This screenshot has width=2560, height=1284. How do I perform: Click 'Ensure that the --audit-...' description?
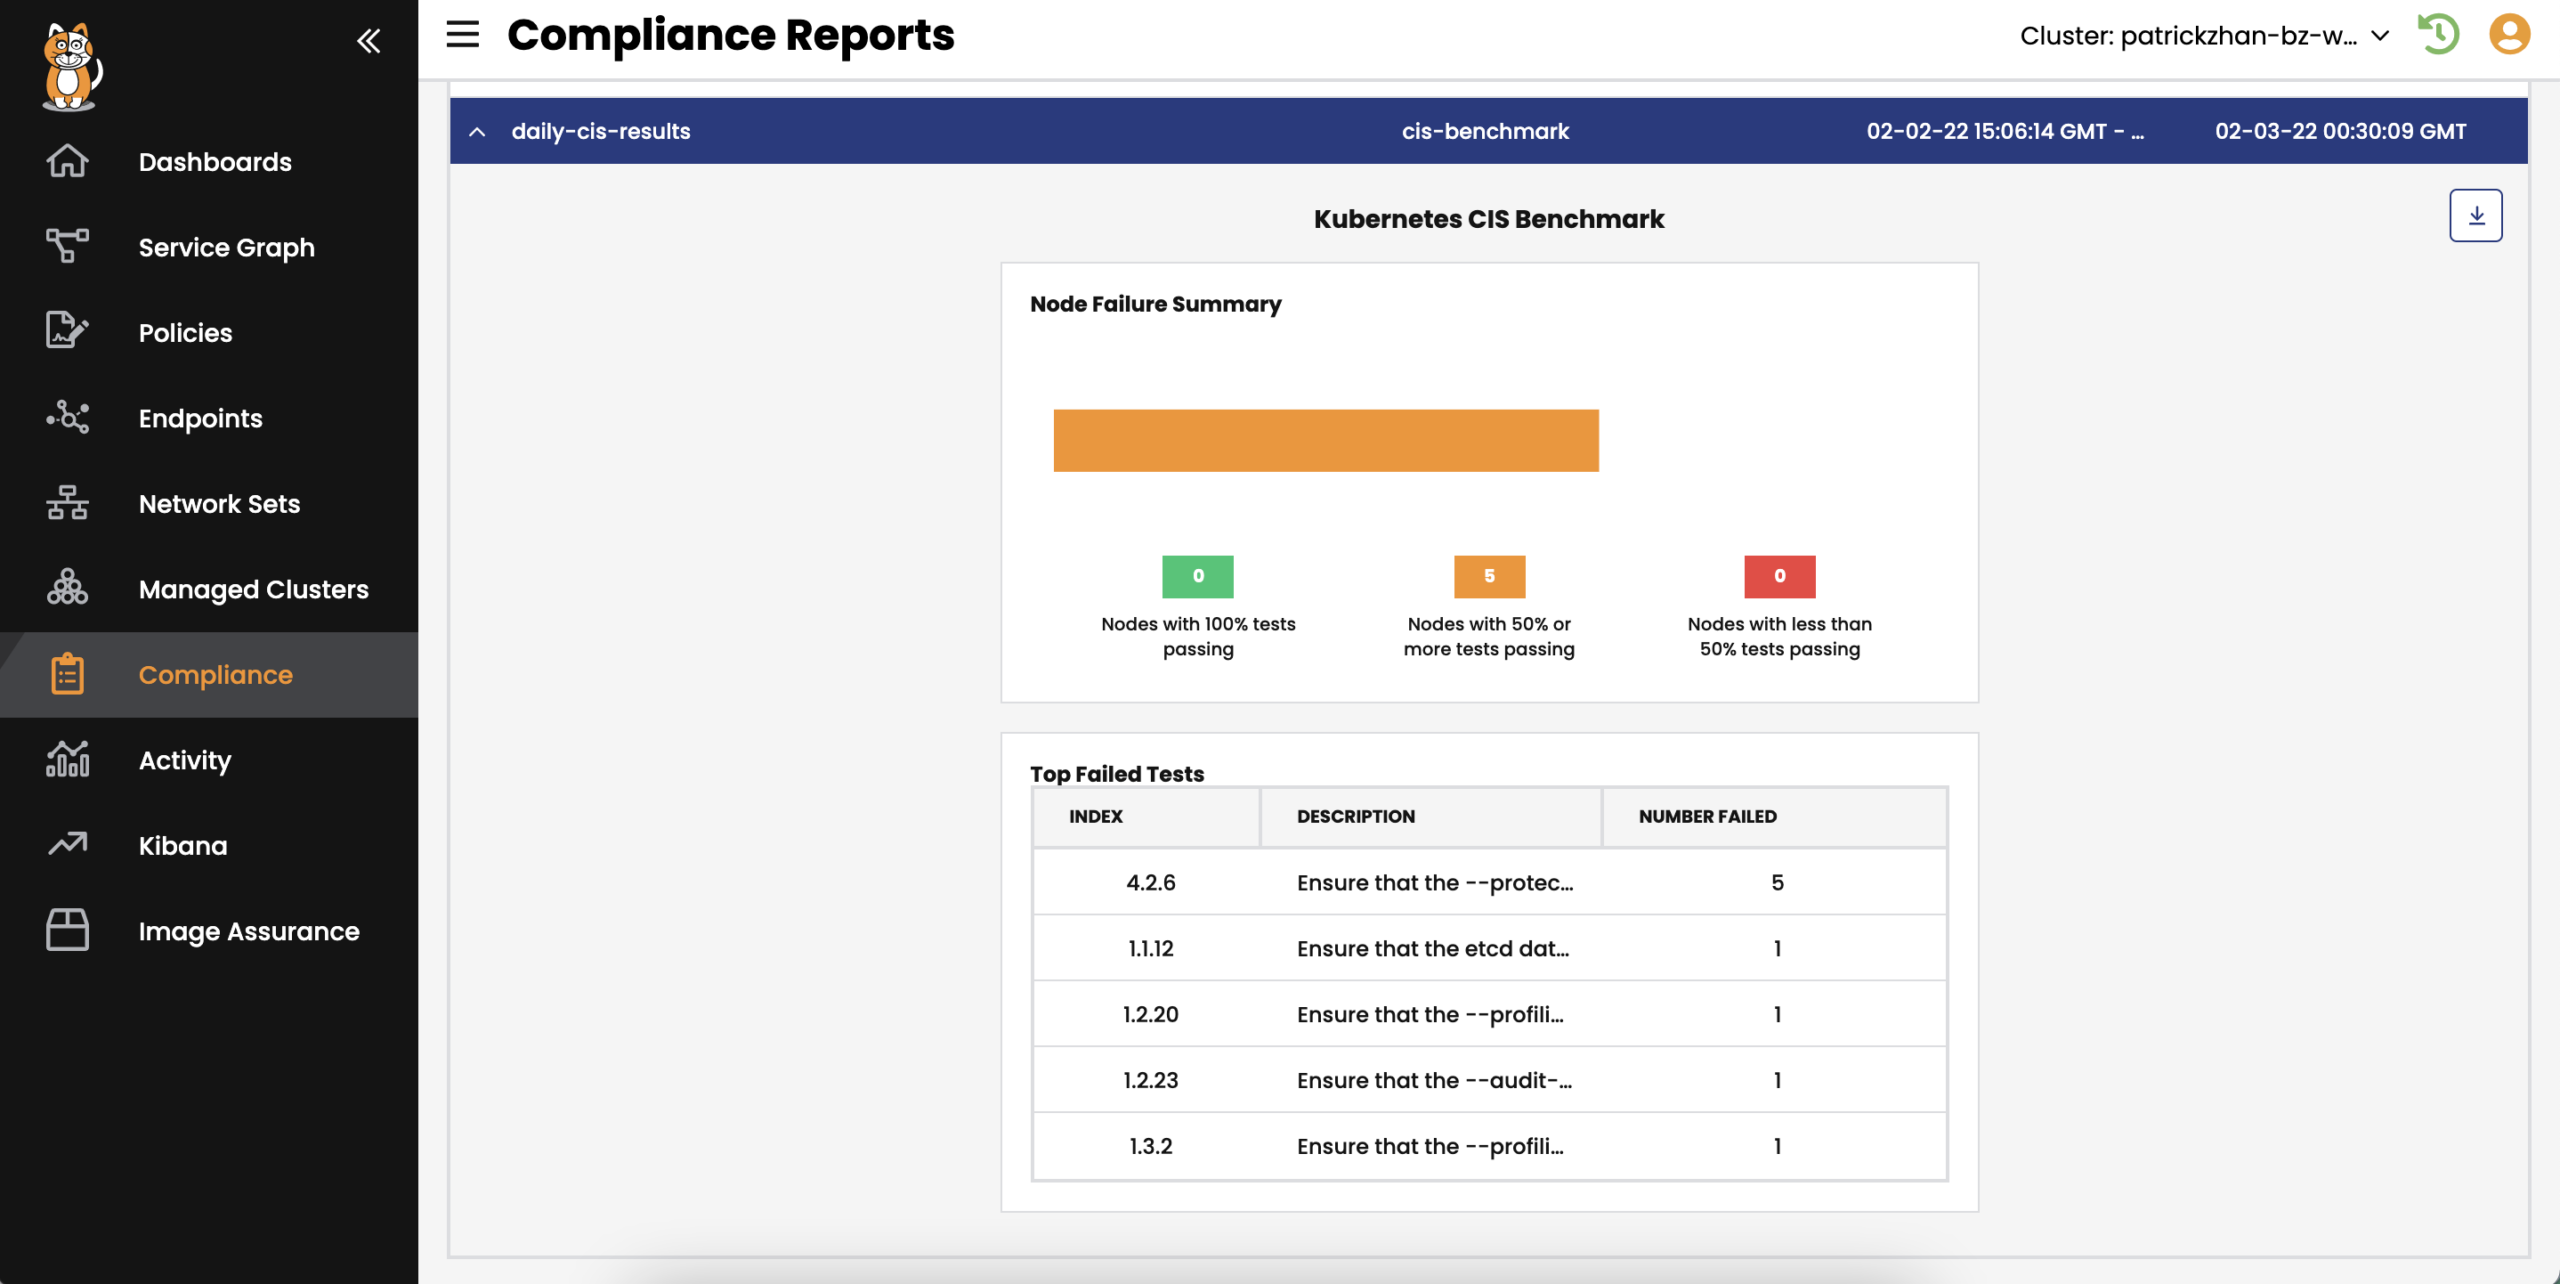click(1434, 1080)
